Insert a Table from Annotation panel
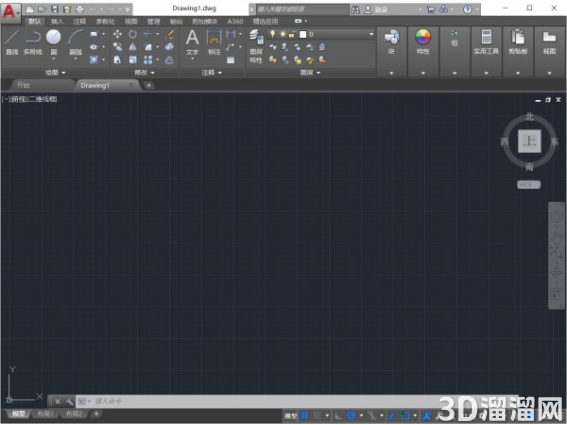The image size is (567, 425). pyautogui.click(x=231, y=60)
